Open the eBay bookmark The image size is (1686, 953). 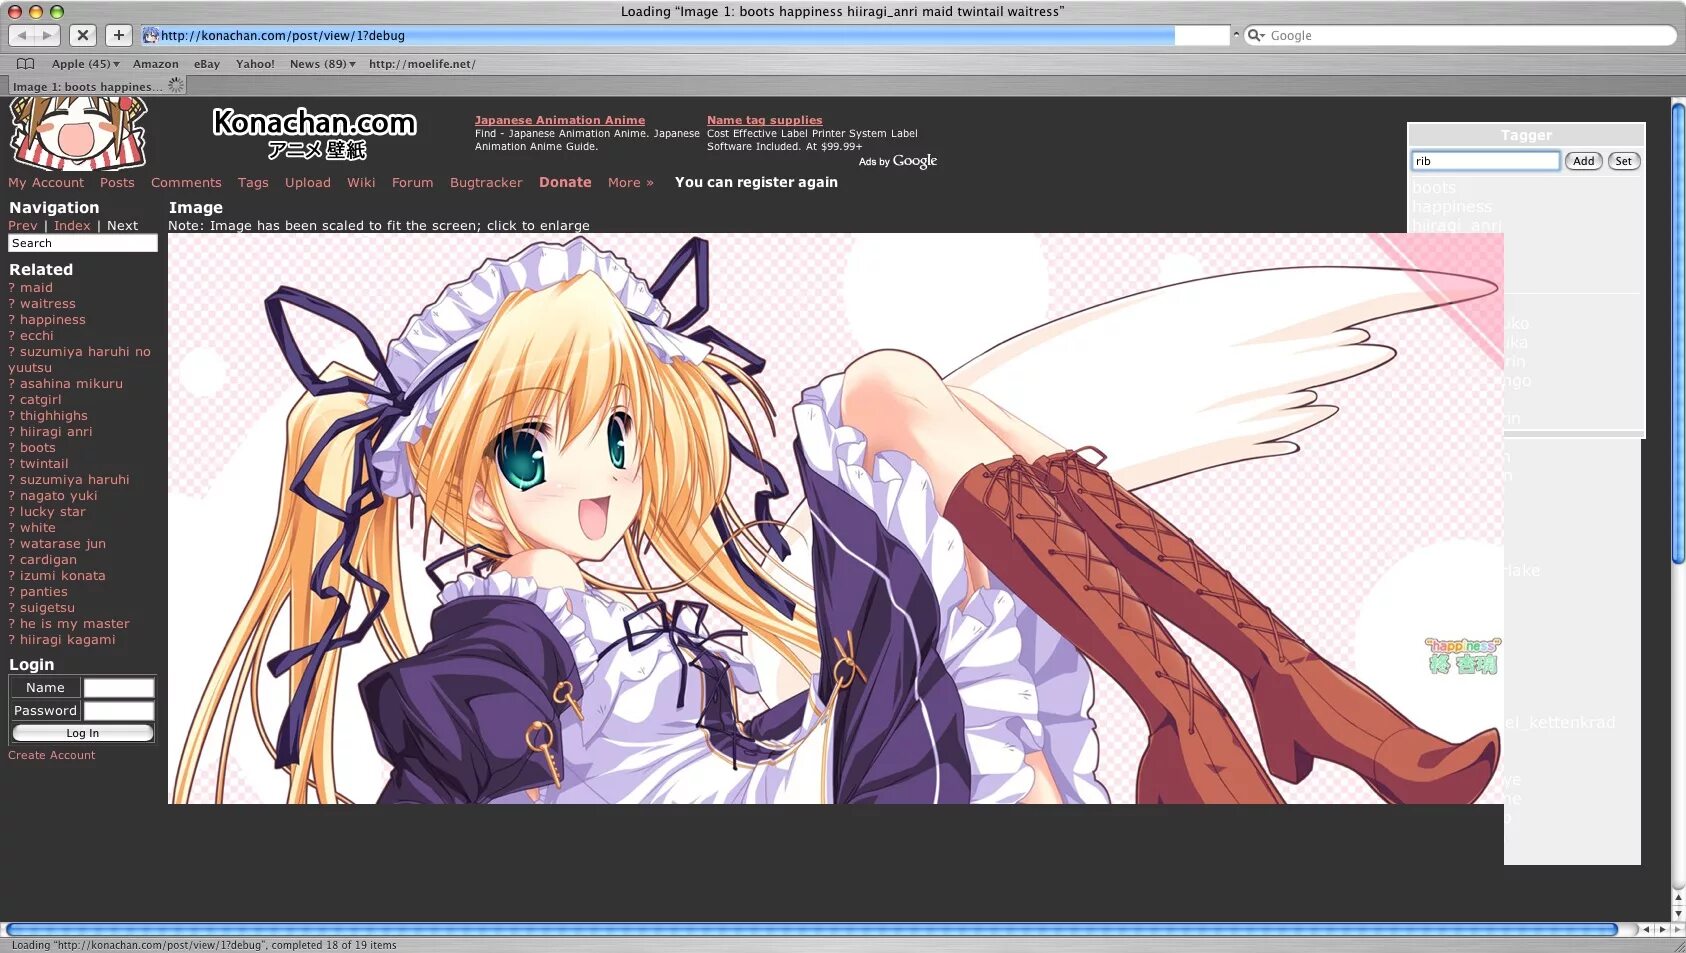tap(207, 64)
